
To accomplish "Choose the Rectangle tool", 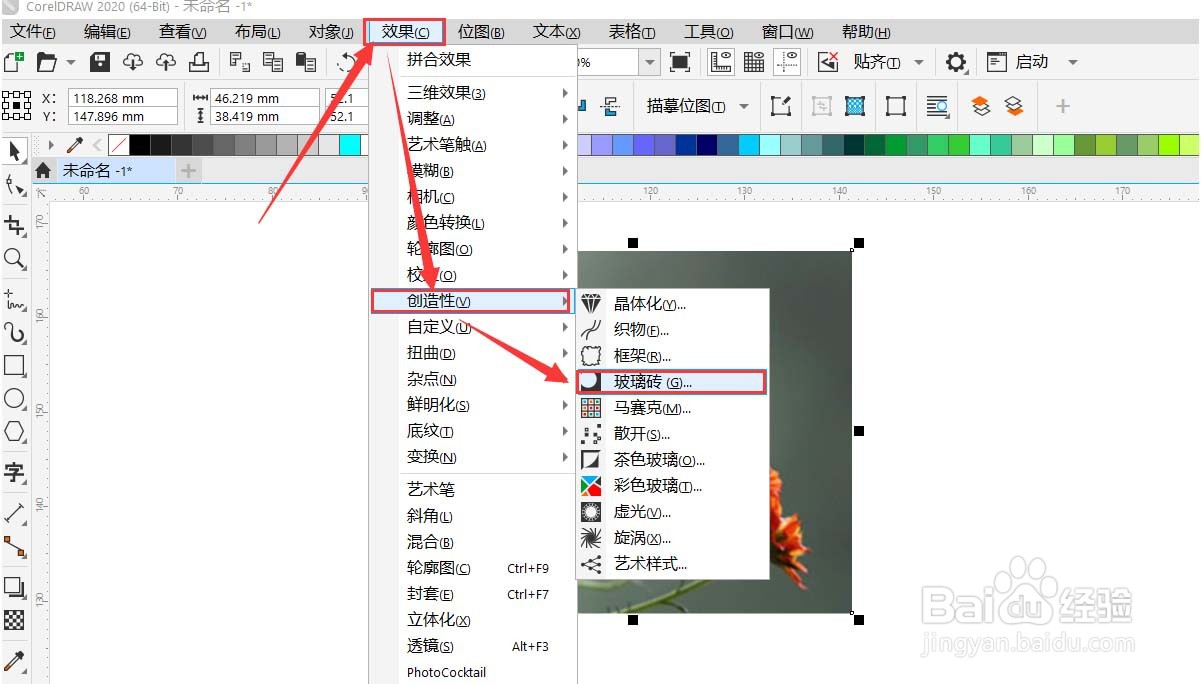I will [14, 366].
